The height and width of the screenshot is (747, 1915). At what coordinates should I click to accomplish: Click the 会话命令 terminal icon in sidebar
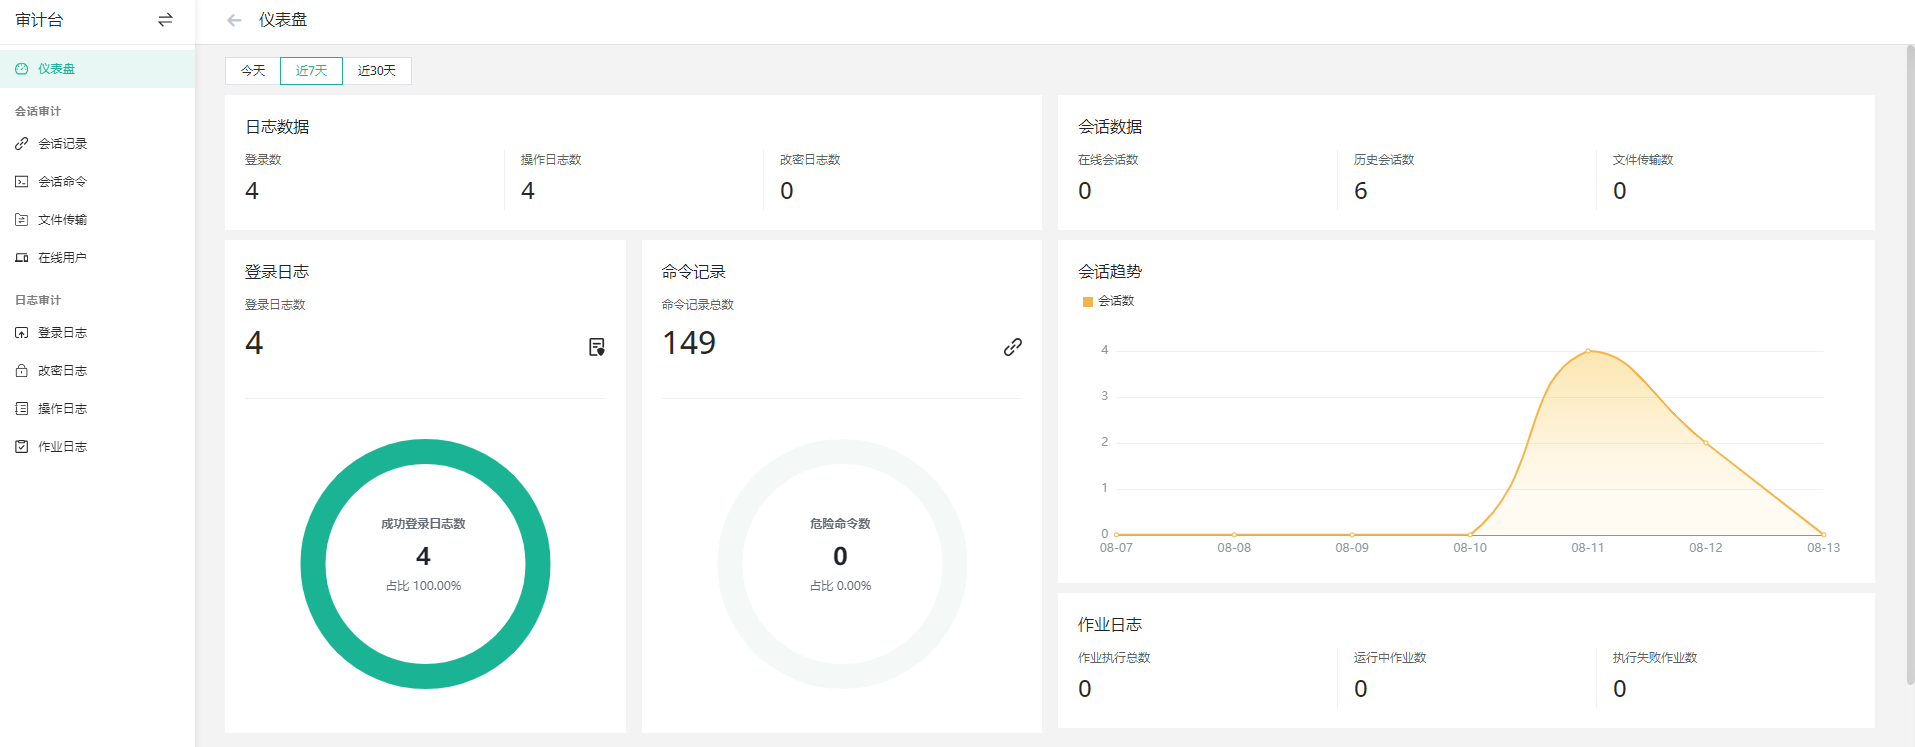tap(21, 182)
